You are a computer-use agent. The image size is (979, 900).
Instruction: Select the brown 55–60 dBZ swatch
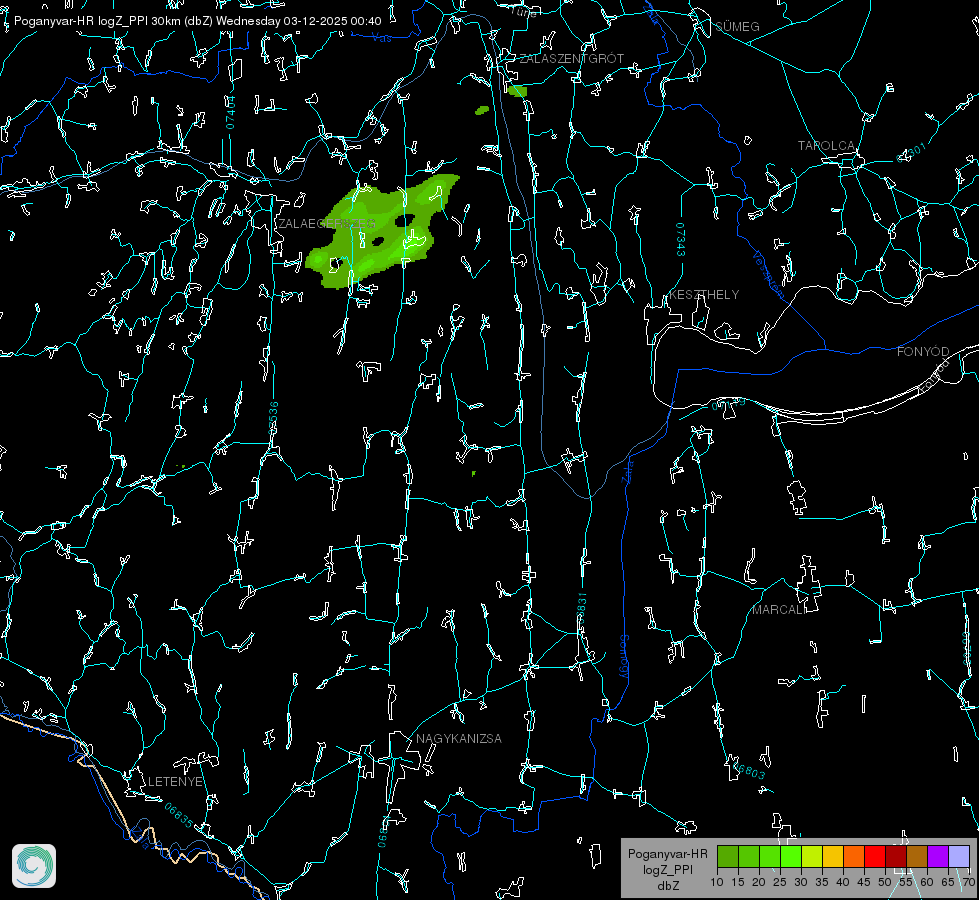point(917,856)
